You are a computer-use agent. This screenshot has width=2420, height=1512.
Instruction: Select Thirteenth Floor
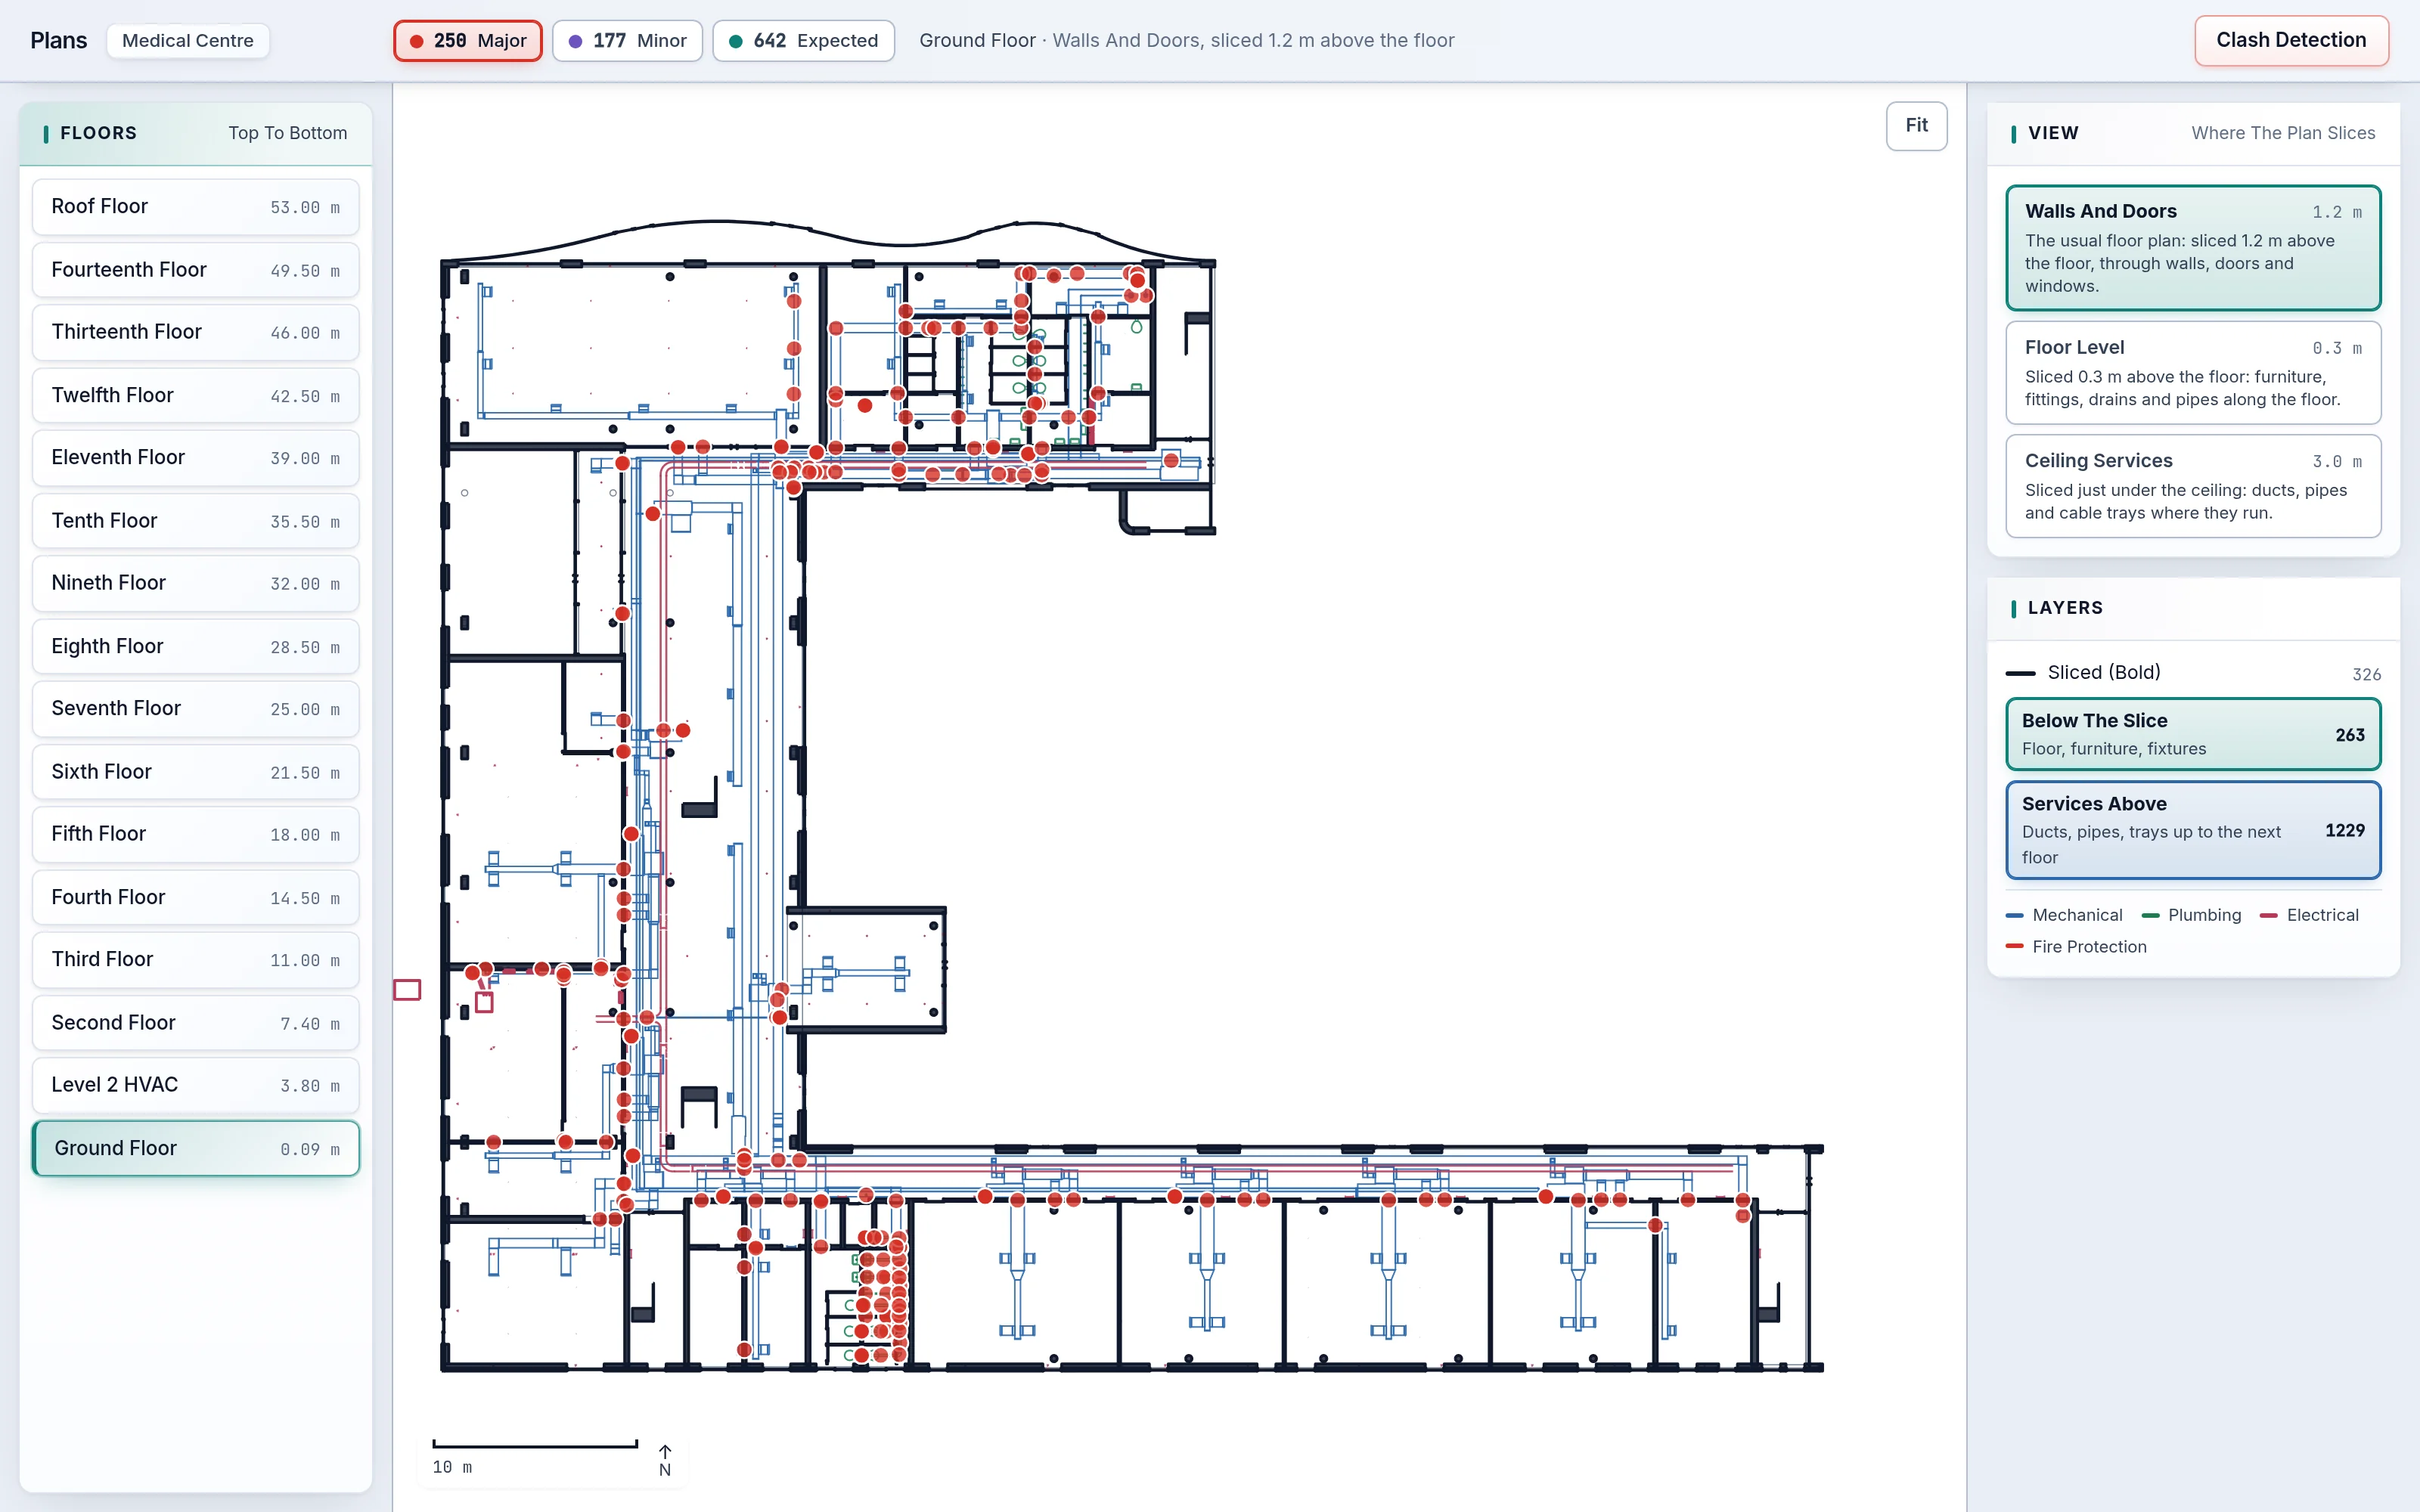(x=195, y=332)
